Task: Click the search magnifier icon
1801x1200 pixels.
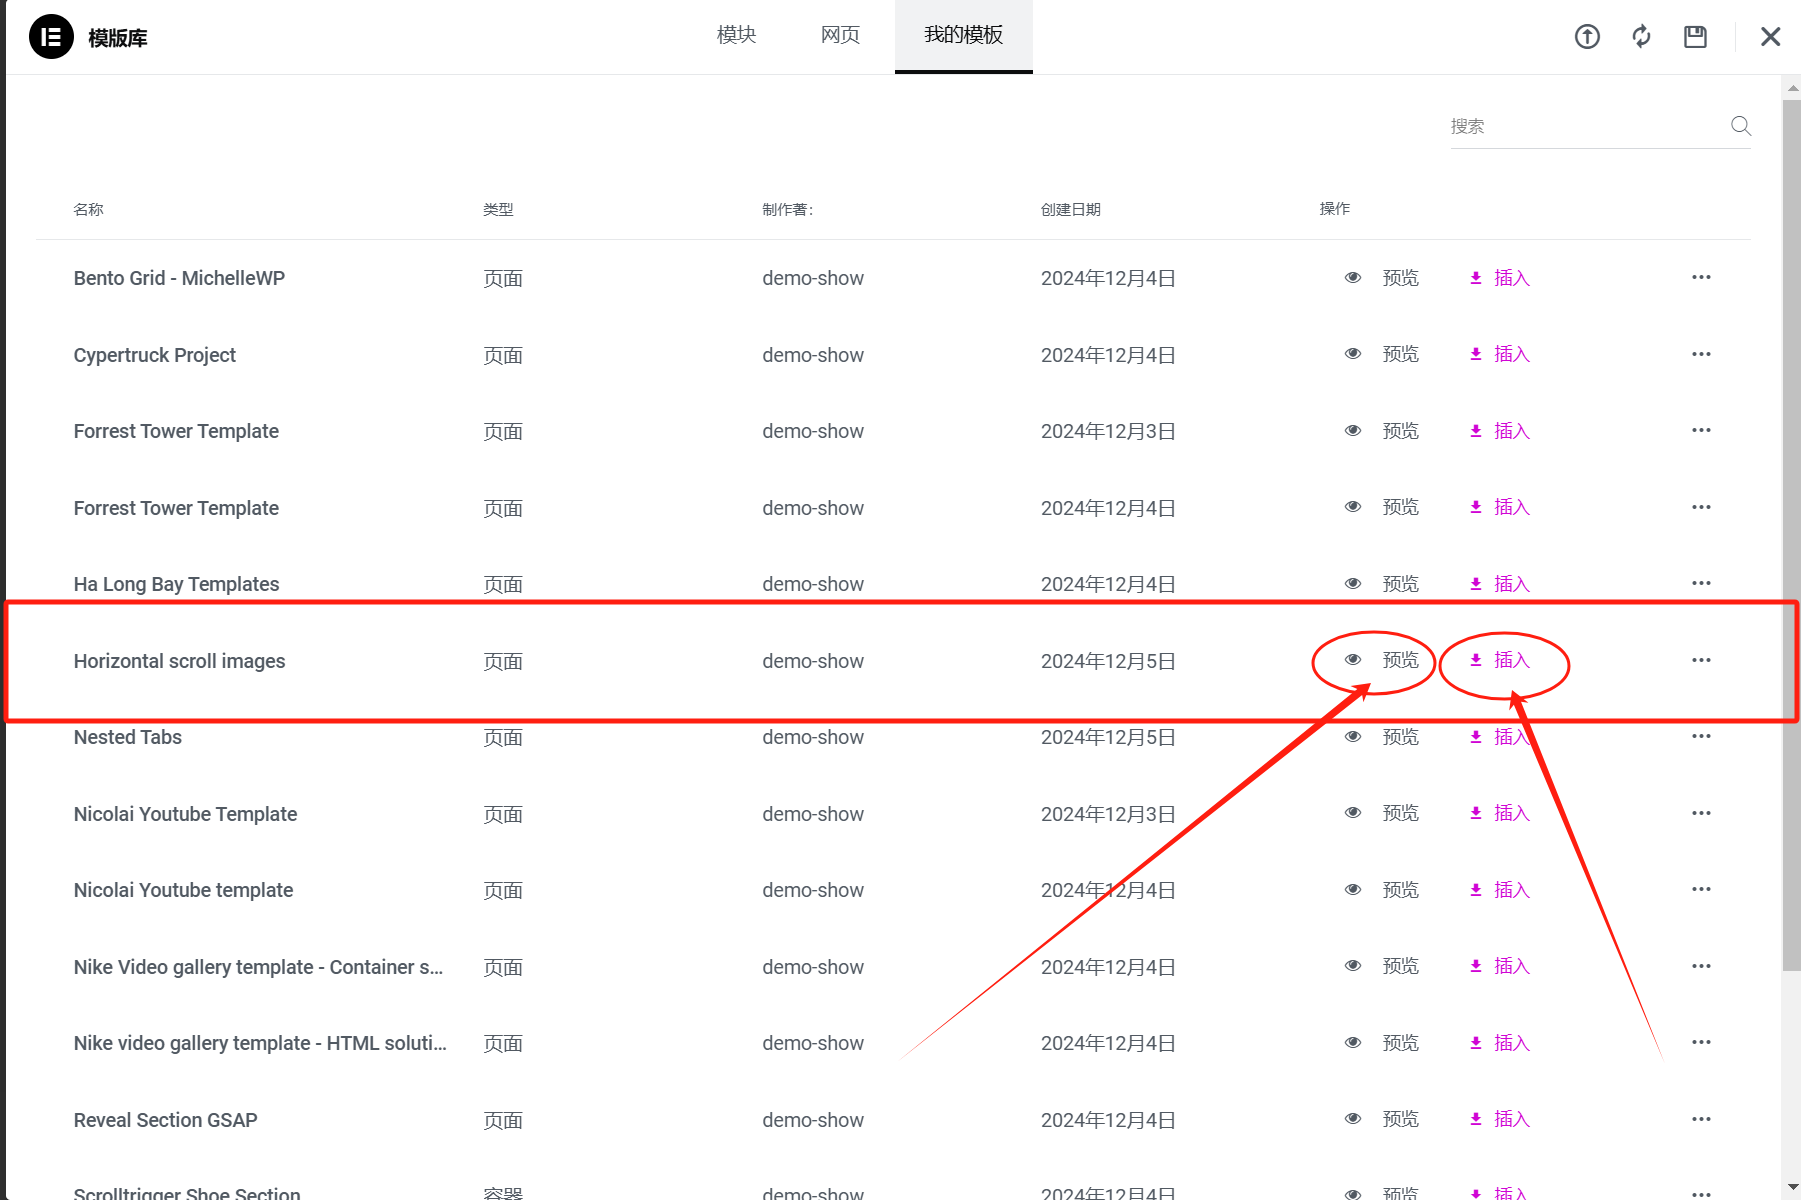Action: coord(1740,126)
